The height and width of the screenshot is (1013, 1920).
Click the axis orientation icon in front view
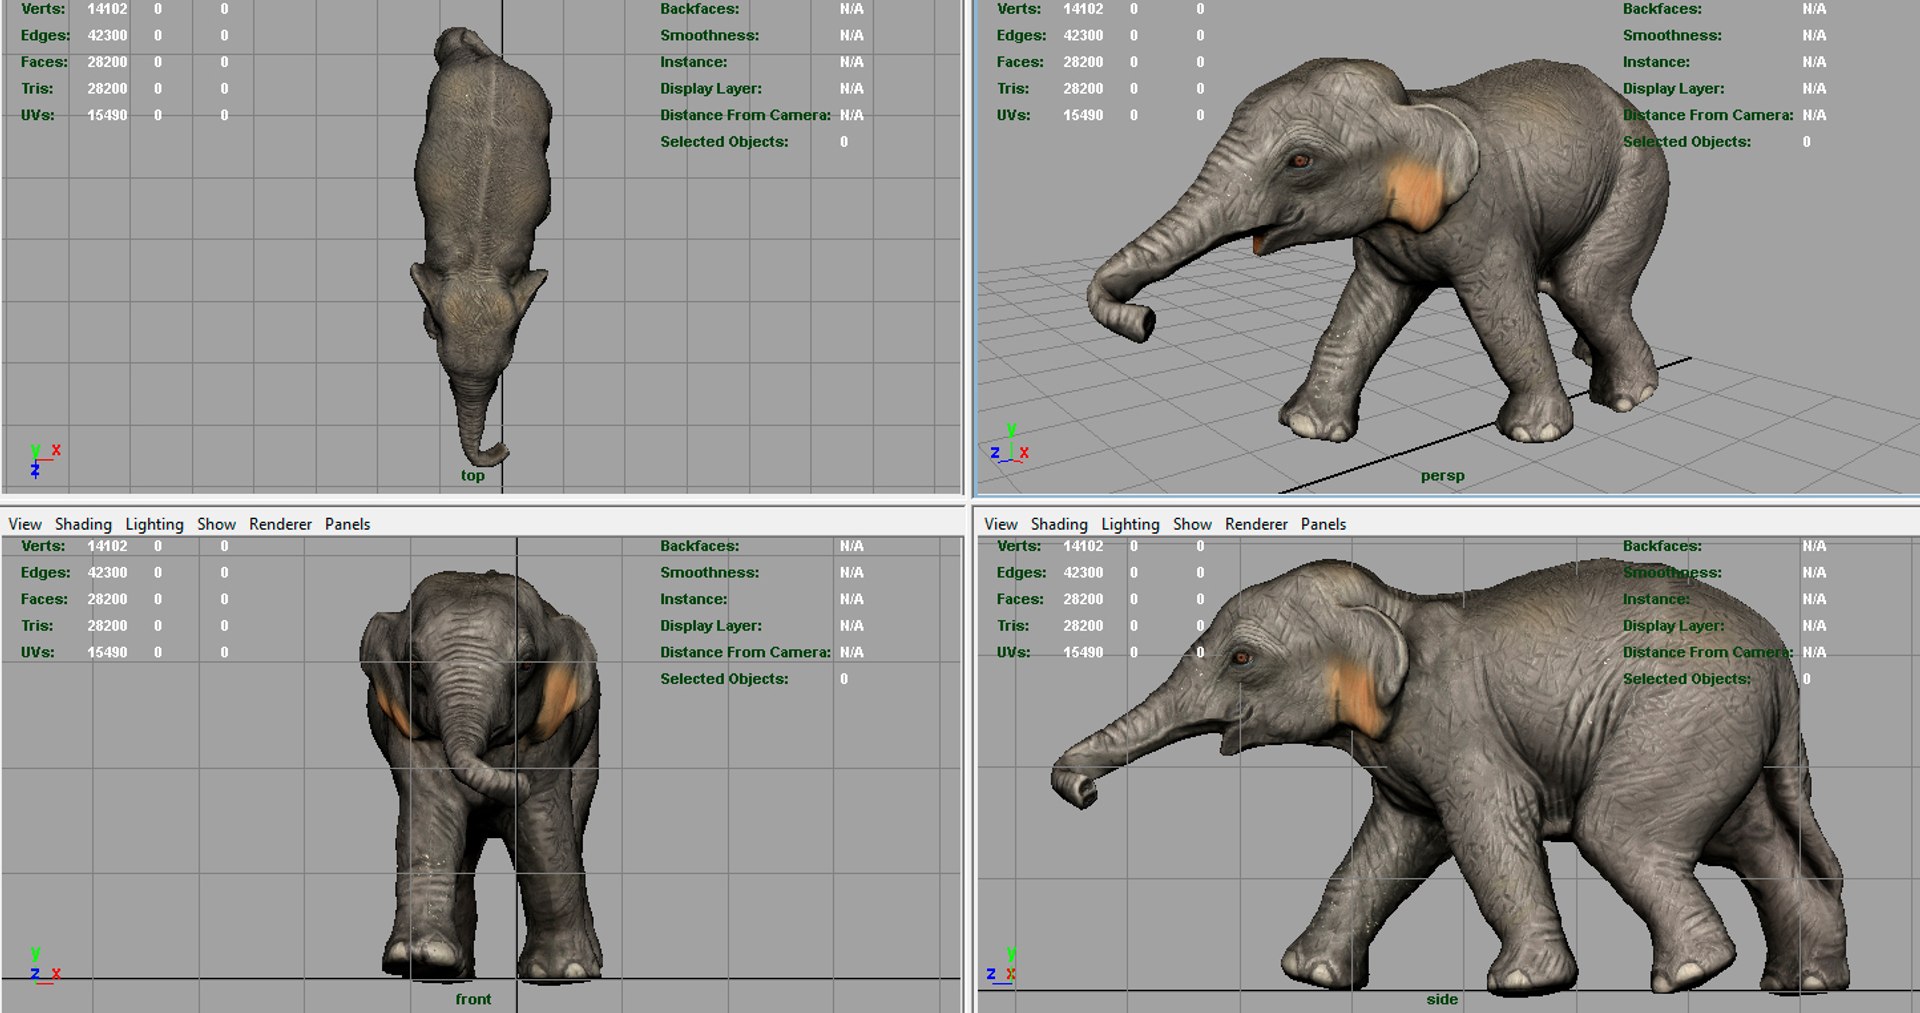click(x=43, y=967)
